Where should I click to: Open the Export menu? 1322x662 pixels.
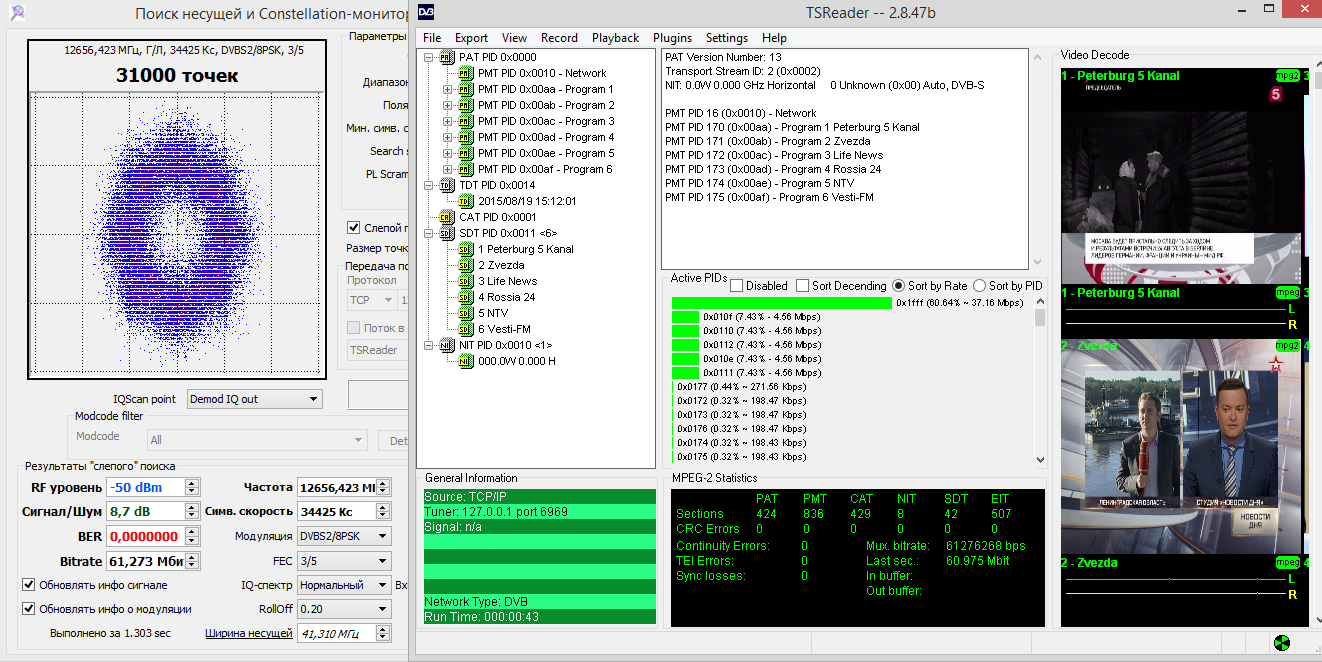click(472, 38)
